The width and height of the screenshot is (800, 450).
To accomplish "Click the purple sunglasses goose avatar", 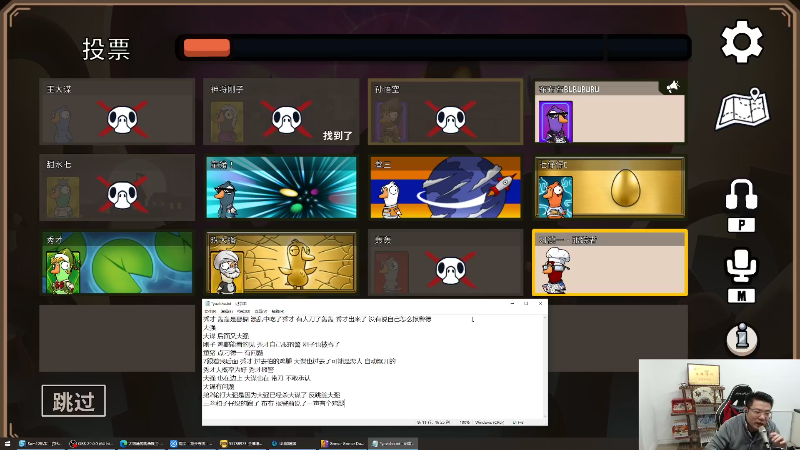I will point(556,121).
